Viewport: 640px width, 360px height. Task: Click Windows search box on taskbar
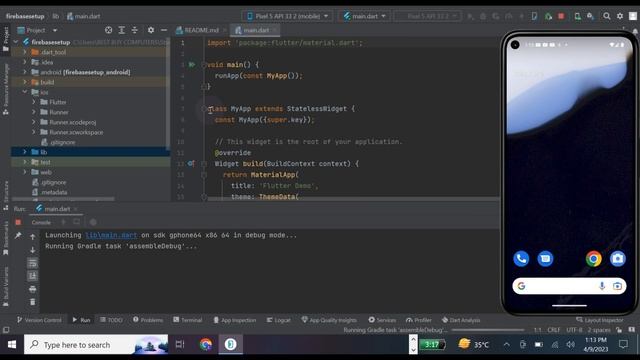point(96,345)
